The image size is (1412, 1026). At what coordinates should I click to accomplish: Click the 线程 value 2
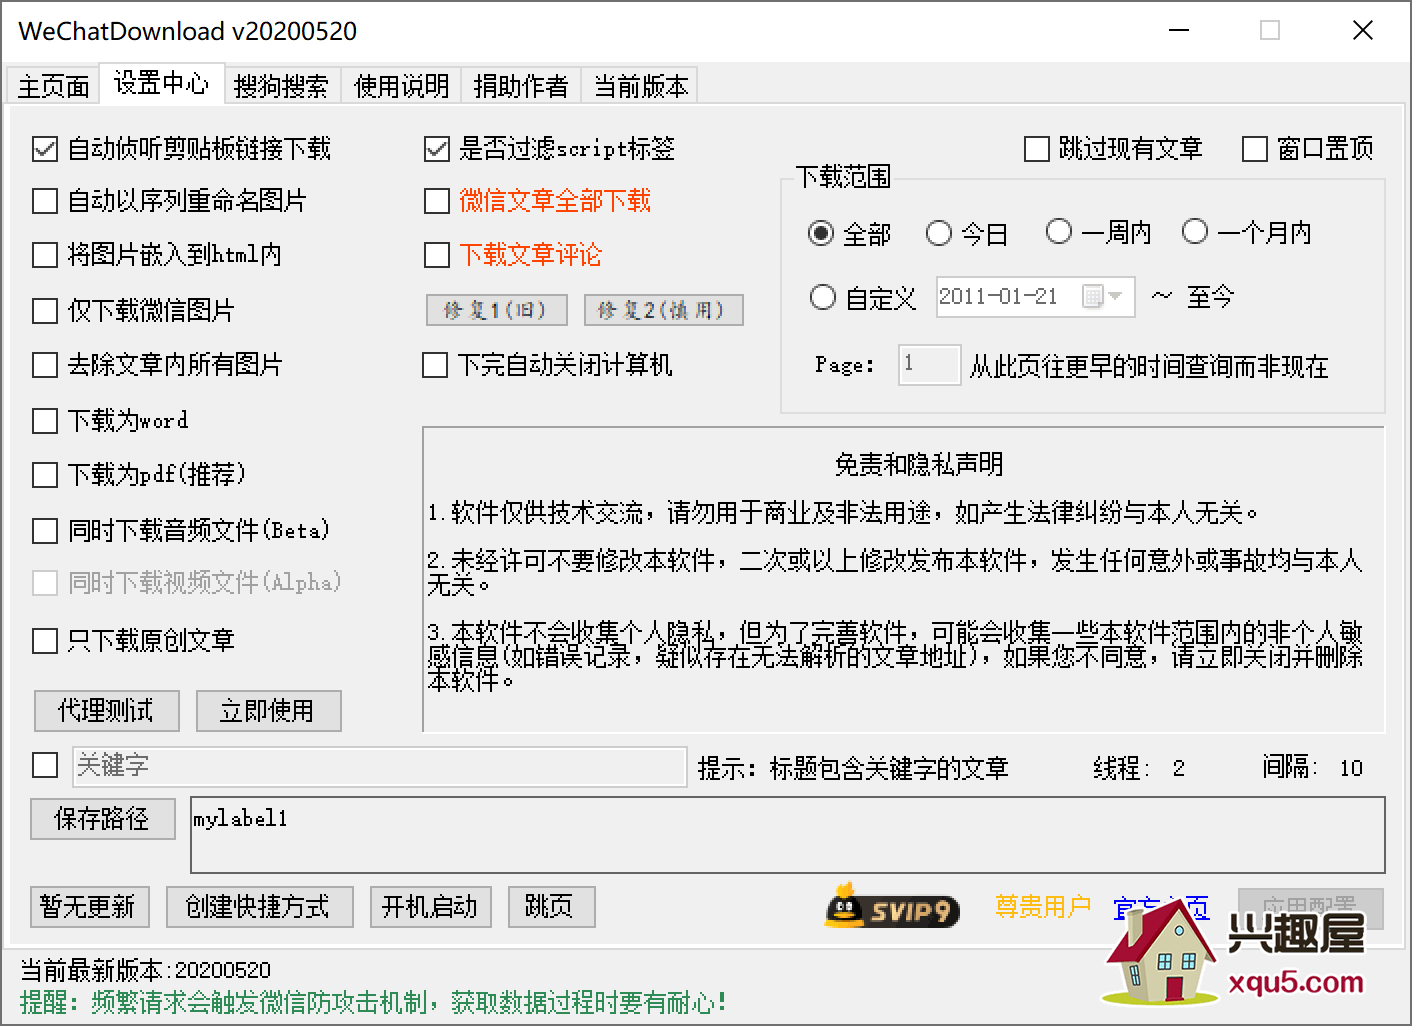[1179, 768]
